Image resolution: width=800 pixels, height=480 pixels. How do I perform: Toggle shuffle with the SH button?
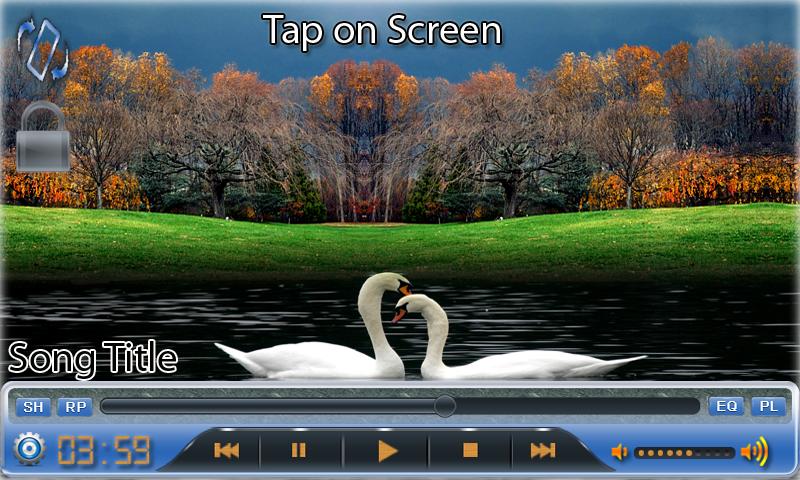[33, 407]
